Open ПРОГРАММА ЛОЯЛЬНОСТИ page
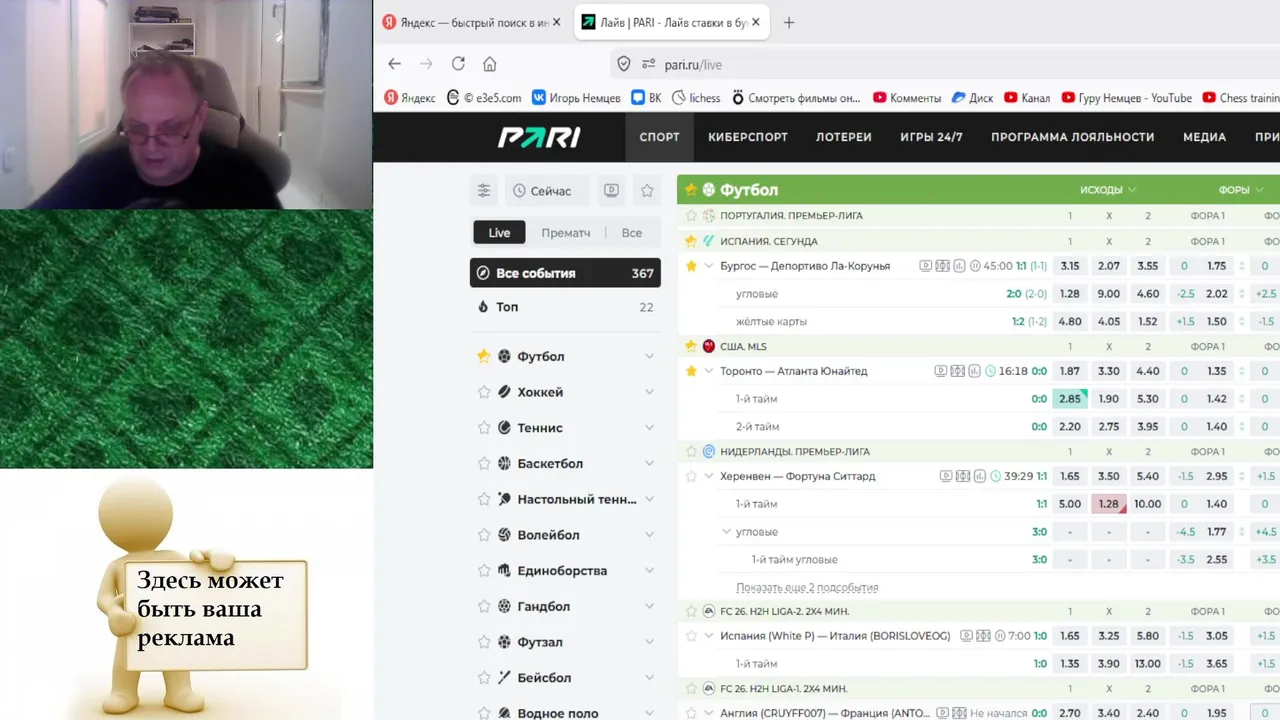 pos(1073,137)
